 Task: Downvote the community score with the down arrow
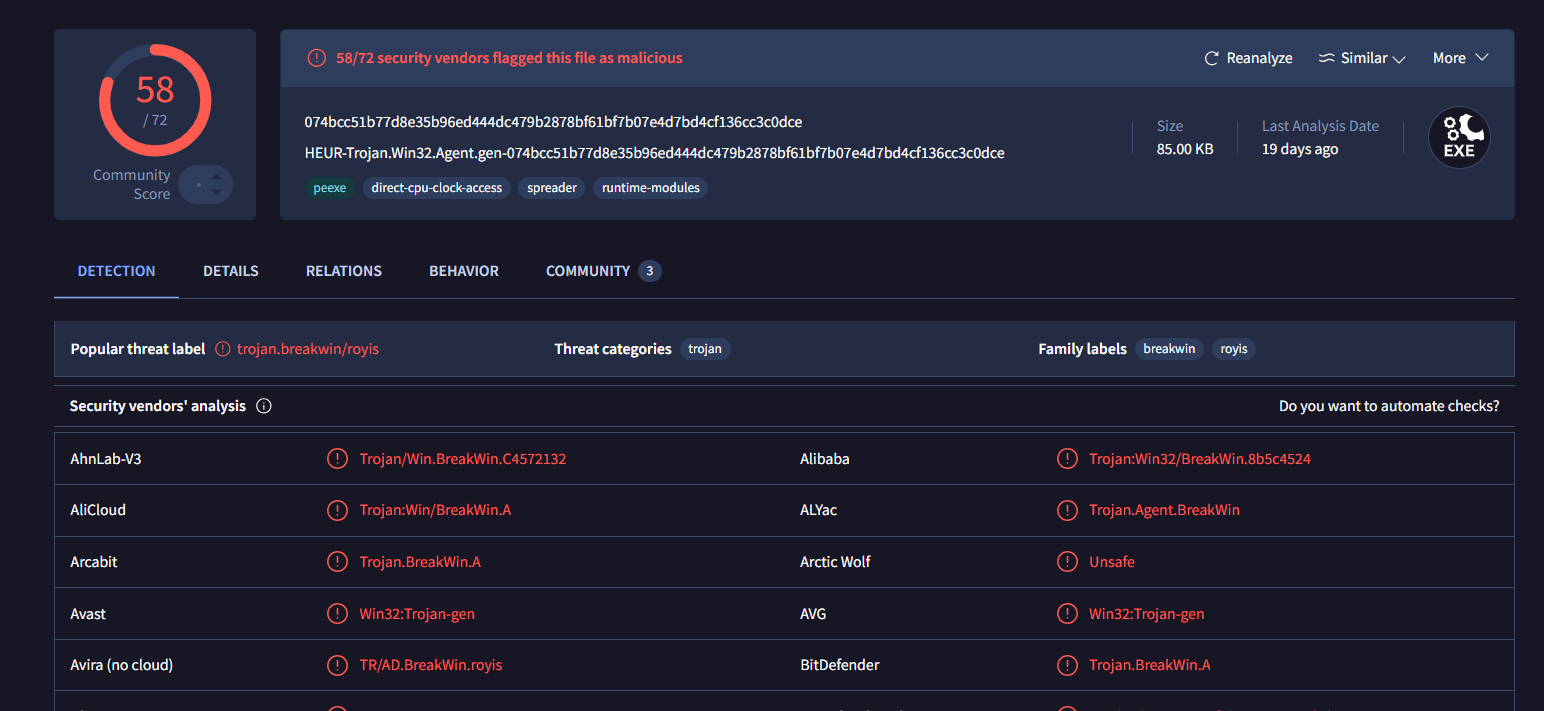[217, 194]
